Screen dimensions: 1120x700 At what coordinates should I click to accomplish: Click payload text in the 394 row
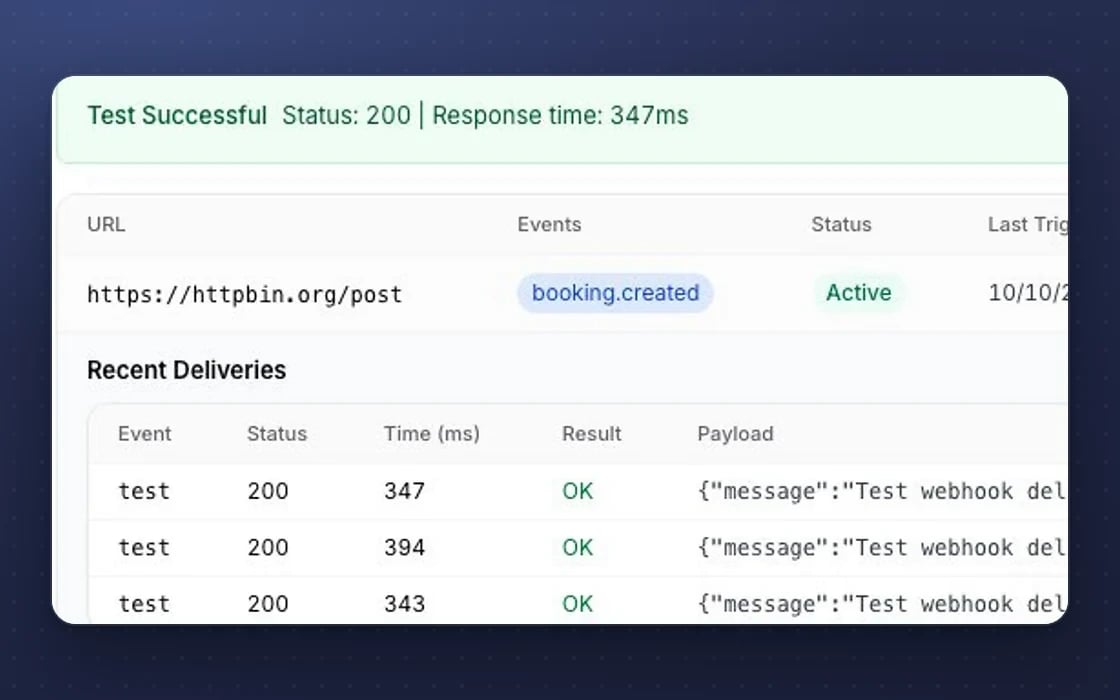882,548
